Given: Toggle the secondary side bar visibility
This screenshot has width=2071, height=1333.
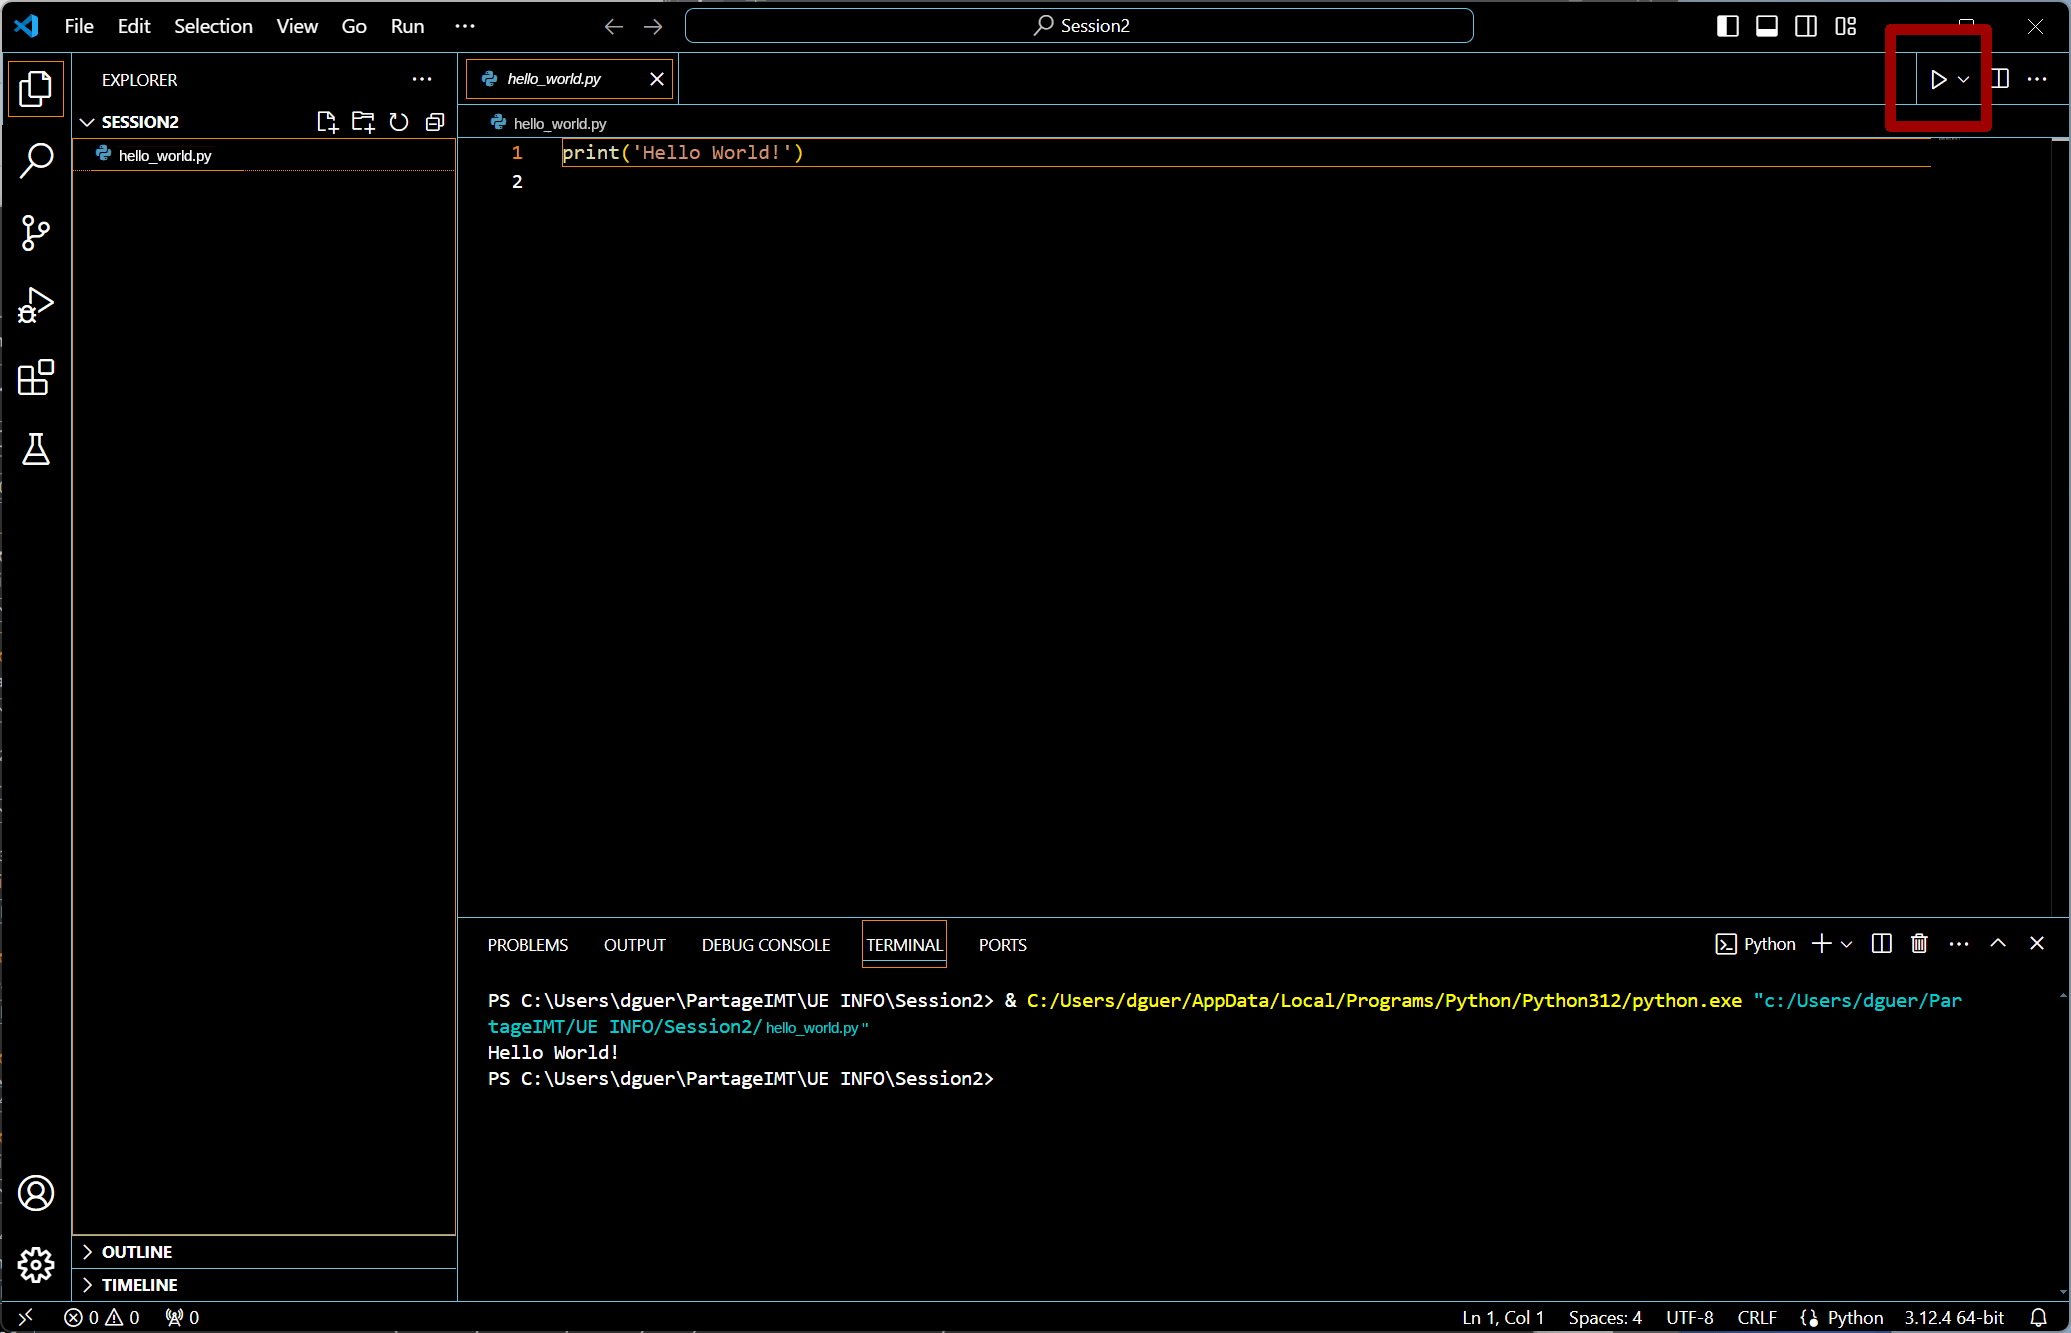Looking at the screenshot, I should (x=1806, y=26).
